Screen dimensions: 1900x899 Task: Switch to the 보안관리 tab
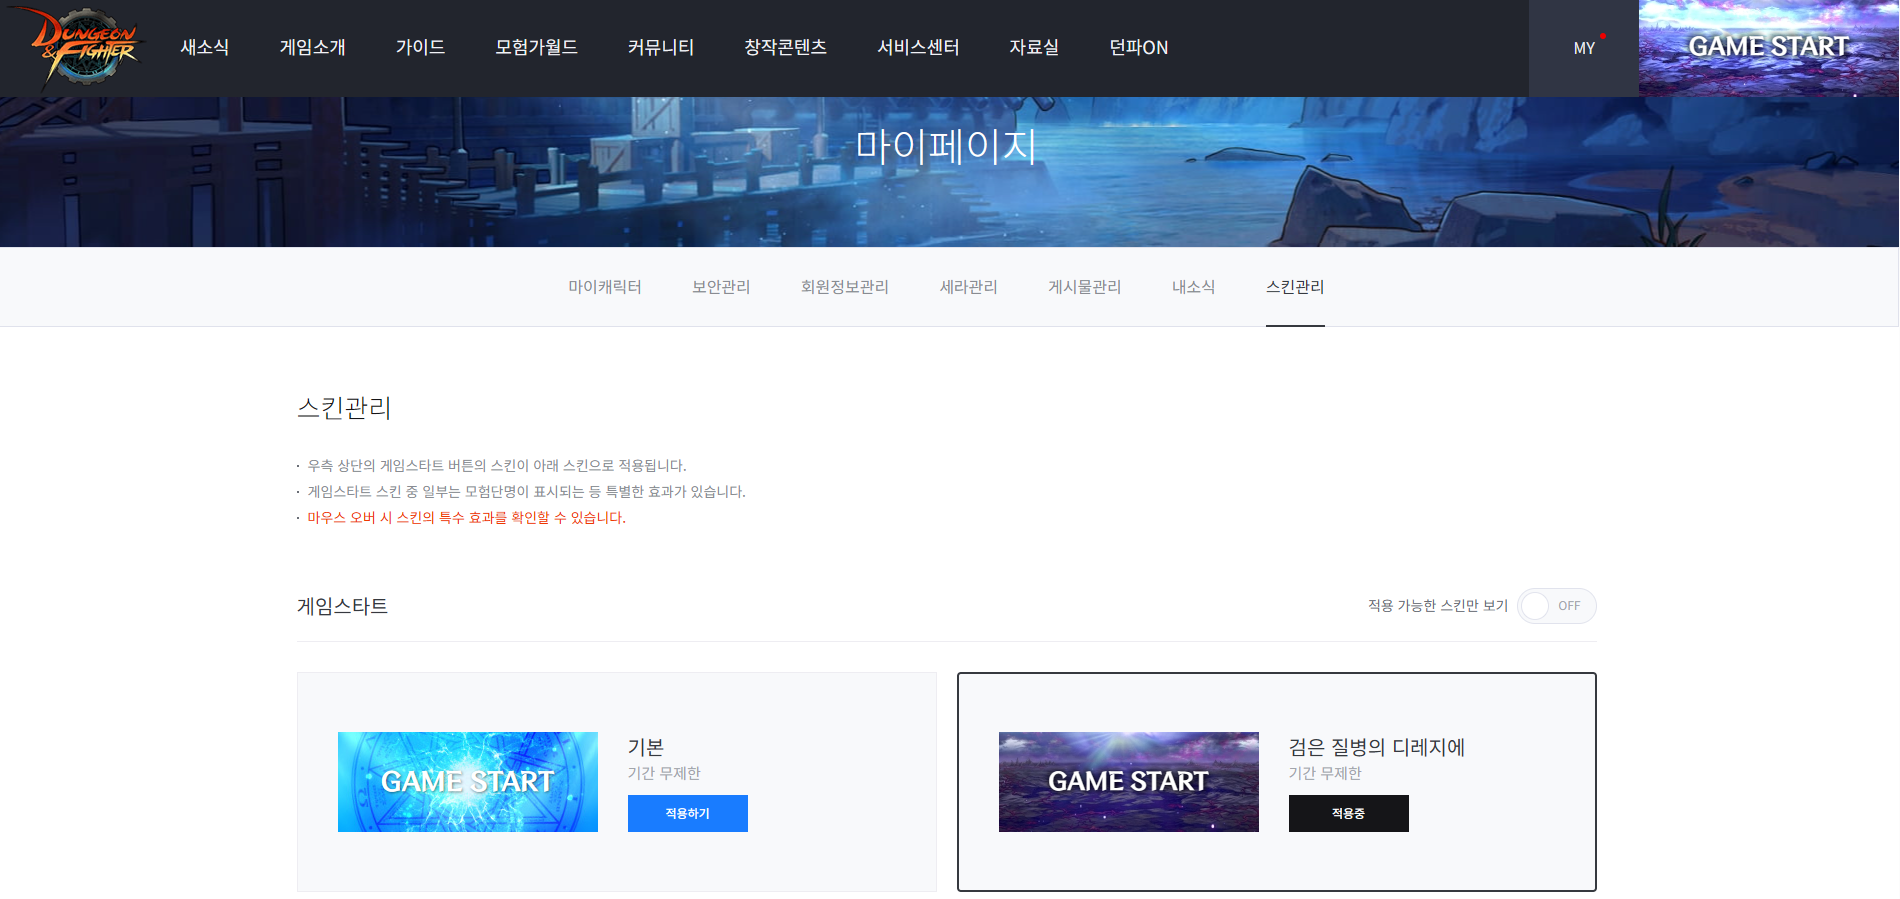click(x=720, y=287)
